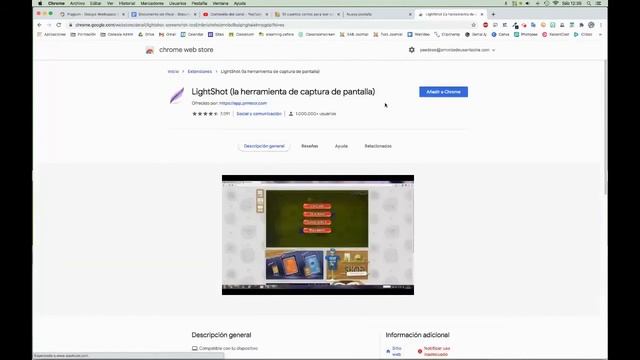
Task: Click the LightShot feather extension icon
Action: [x=177, y=96]
